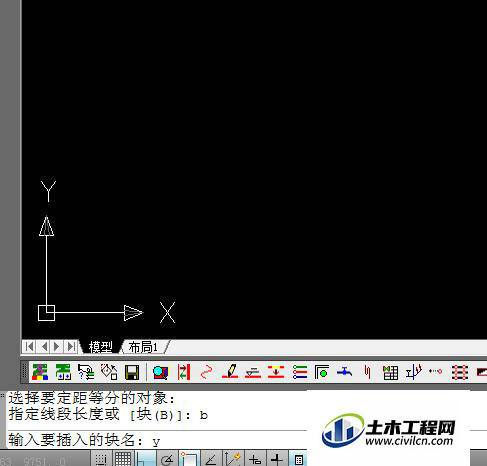Viewport: 487px width, 466px height.
Task: Toggle Snap mode in status bar
Action: point(101,459)
